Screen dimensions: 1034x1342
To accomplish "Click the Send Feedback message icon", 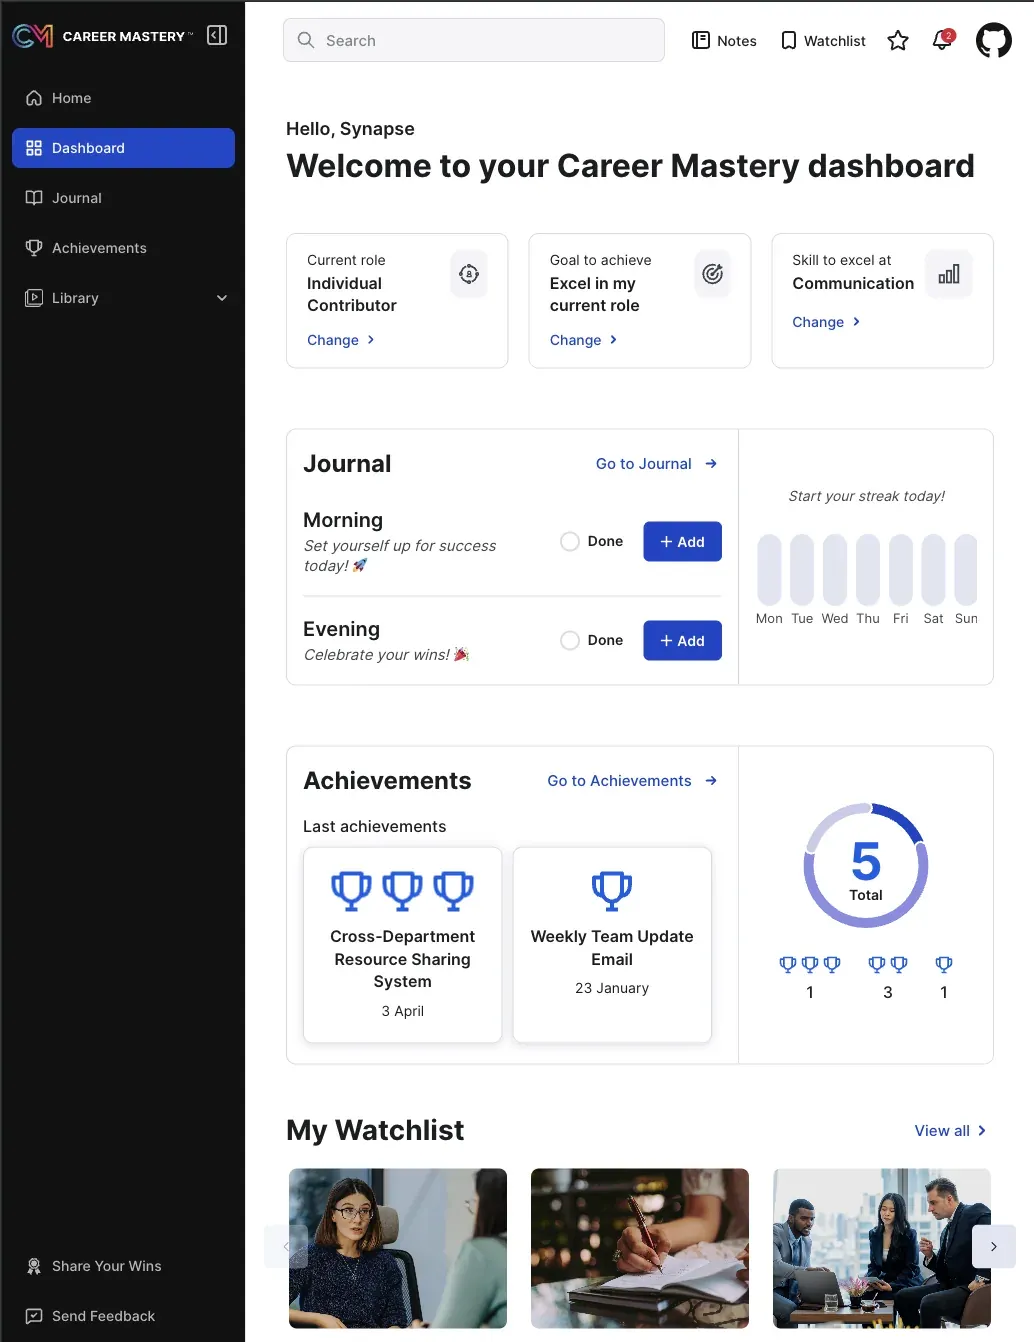I will coord(34,1316).
